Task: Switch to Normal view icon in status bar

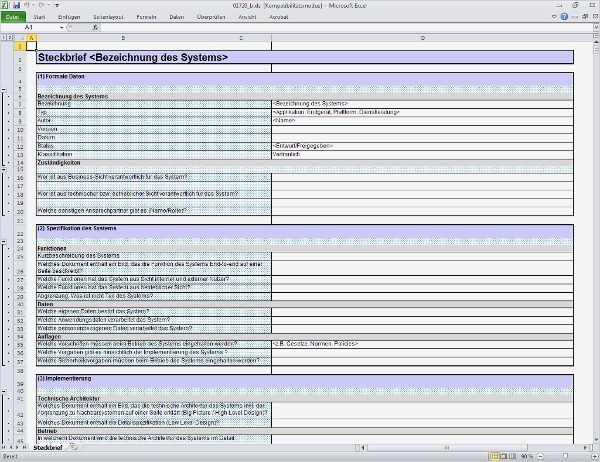Action: [x=495, y=456]
